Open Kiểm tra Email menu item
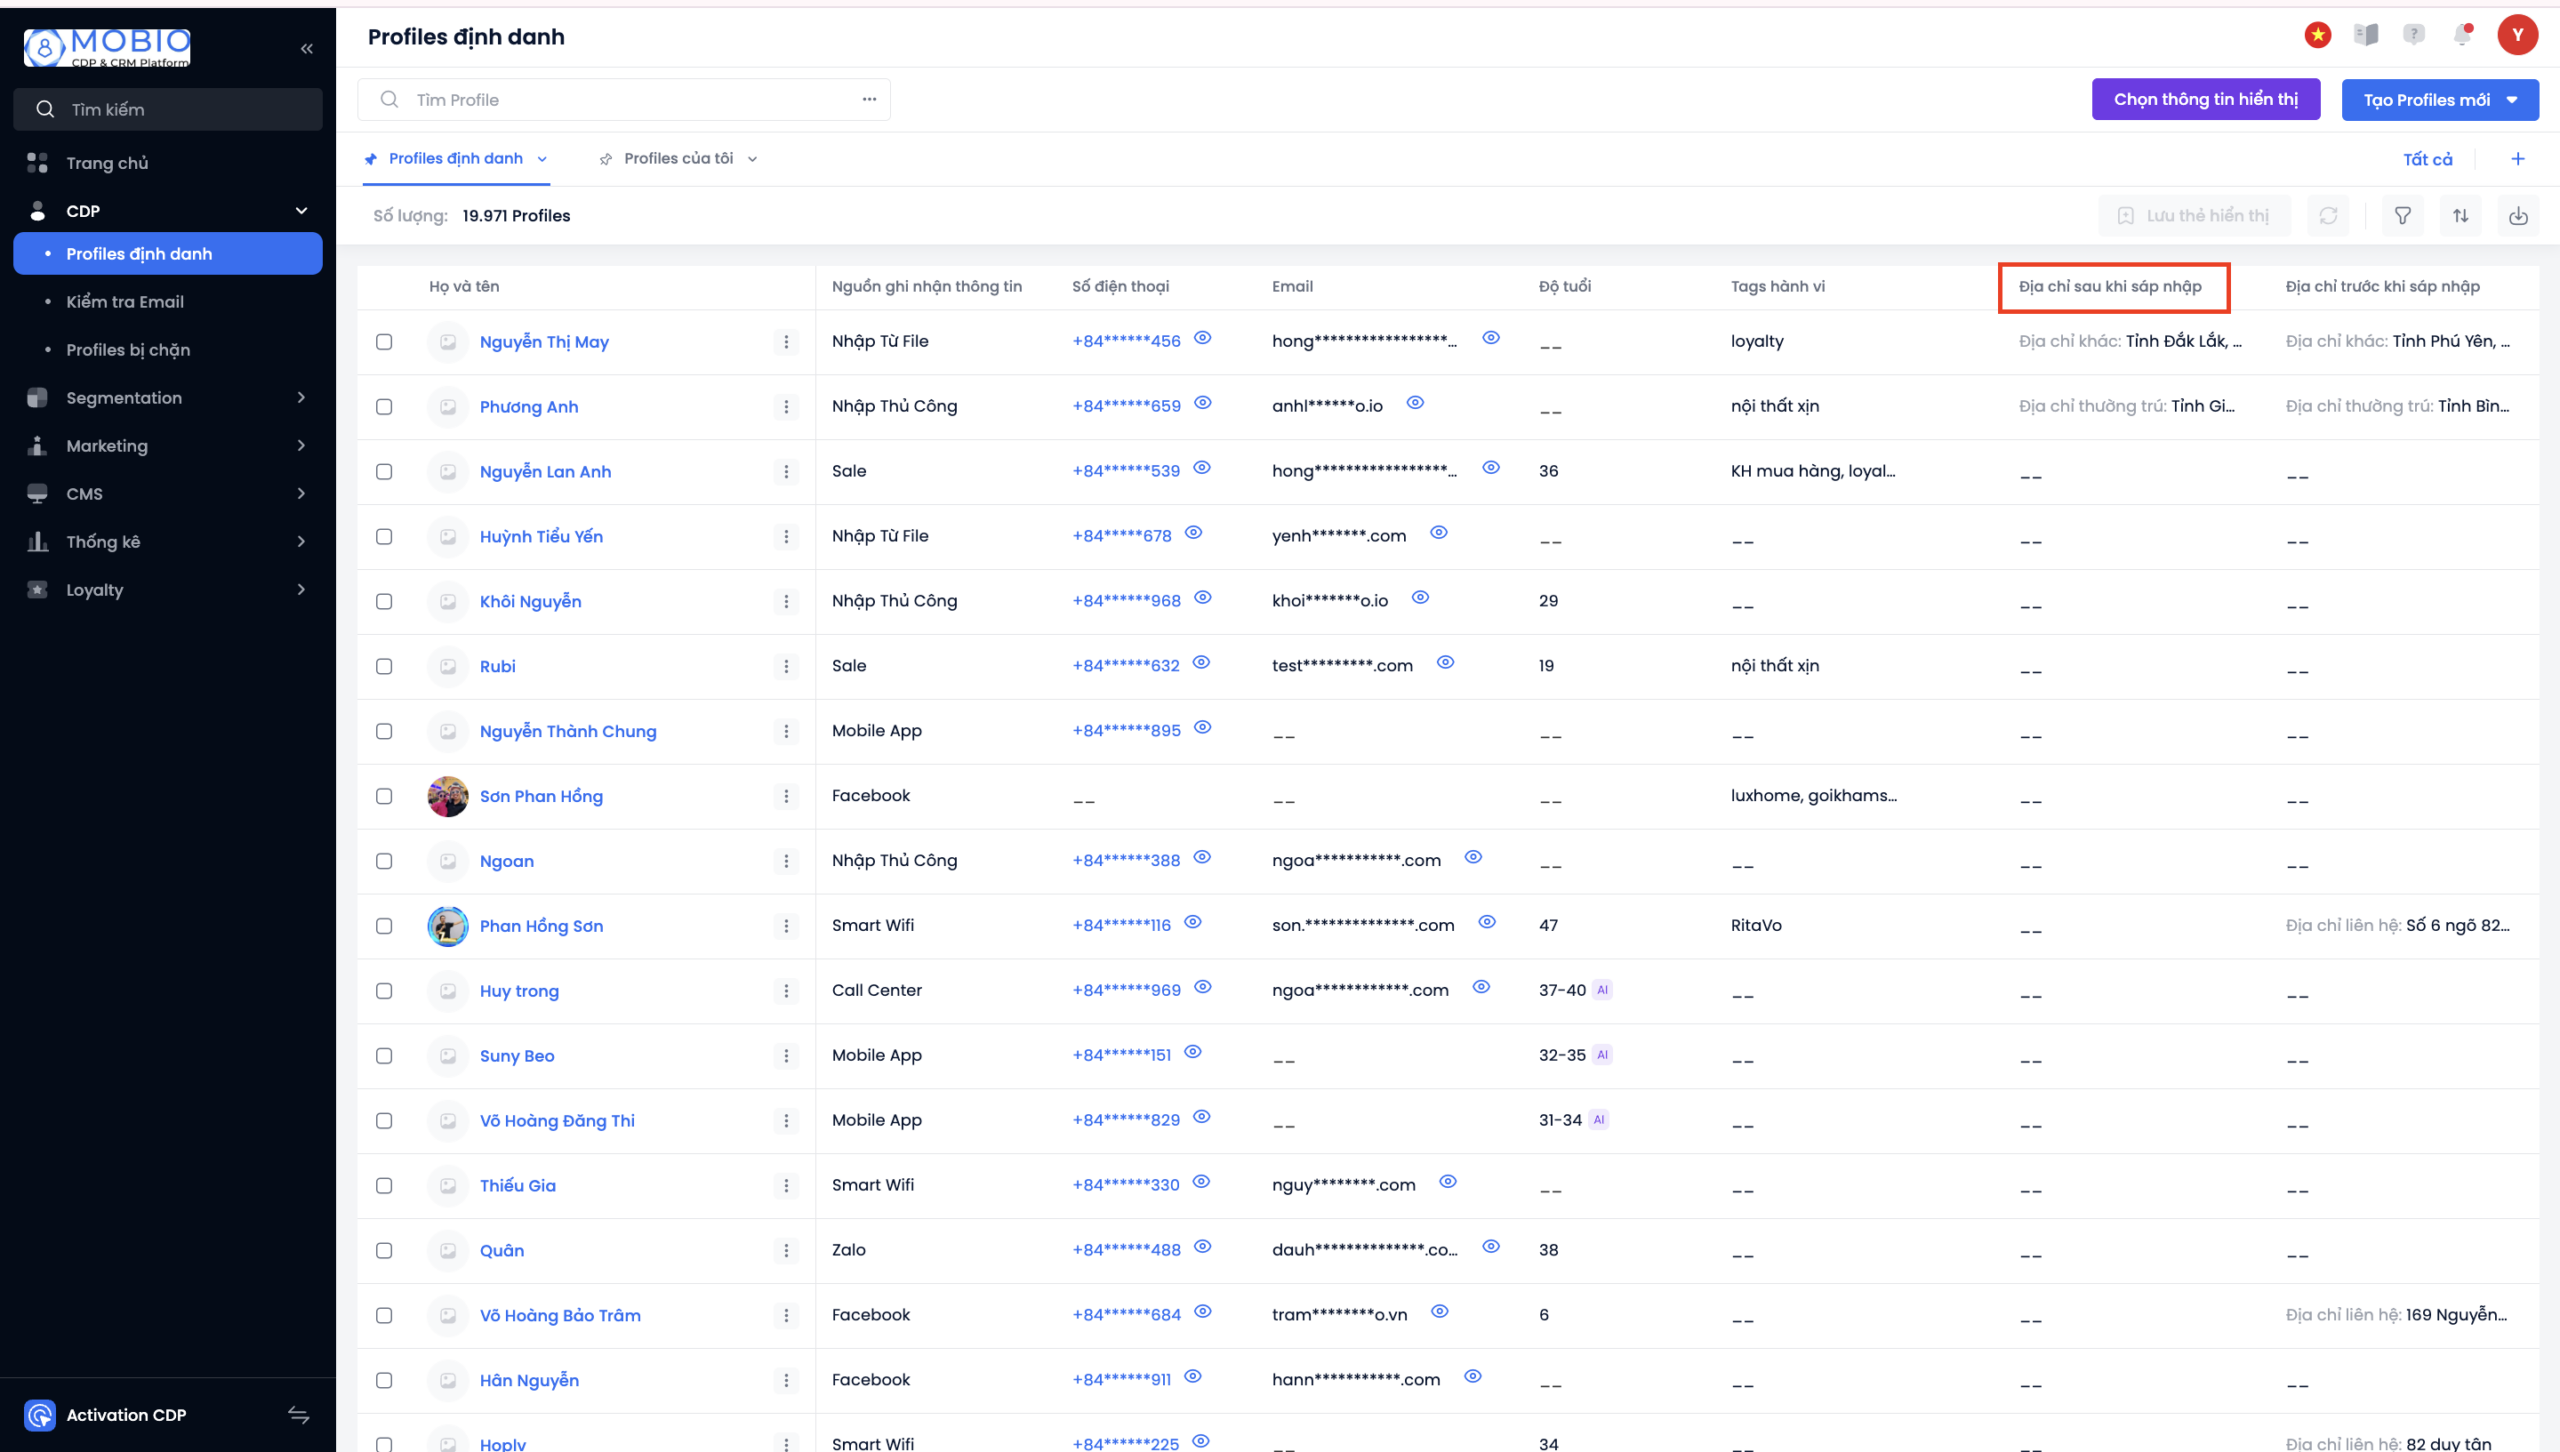Viewport: 2560px width, 1452px height. click(x=125, y=302)
